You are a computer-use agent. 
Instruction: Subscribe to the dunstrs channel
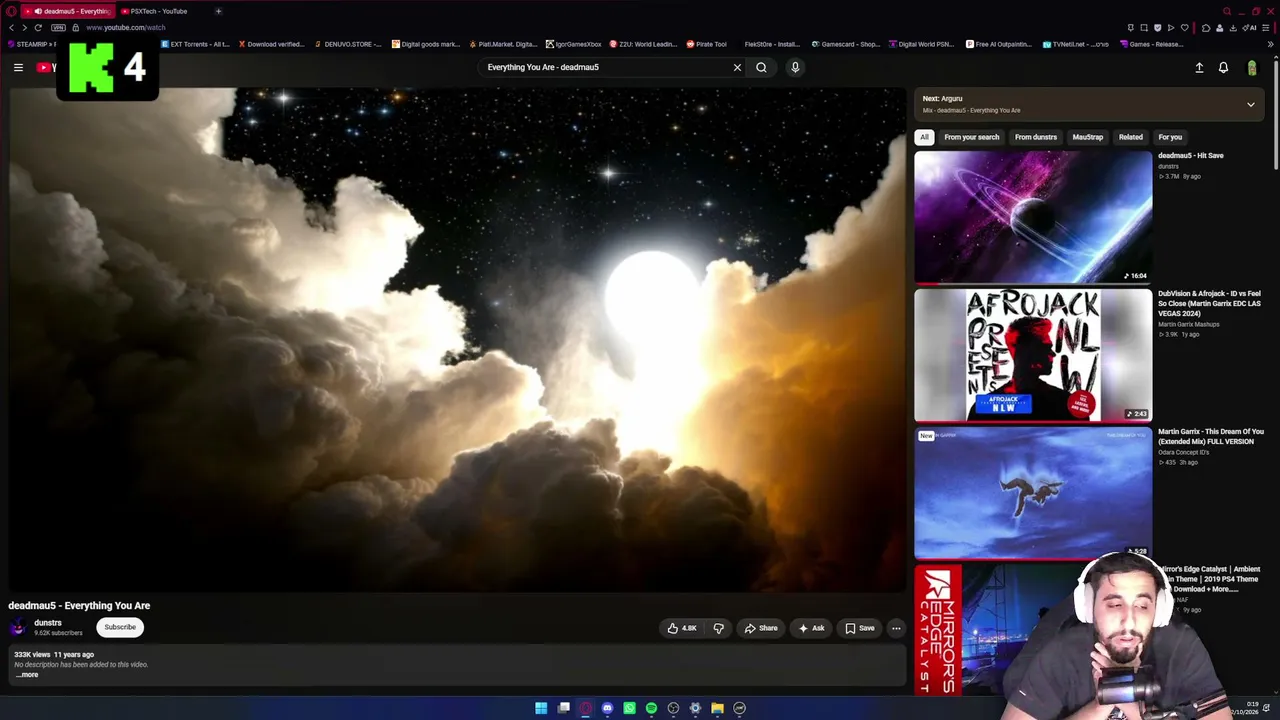pos(120,627)
